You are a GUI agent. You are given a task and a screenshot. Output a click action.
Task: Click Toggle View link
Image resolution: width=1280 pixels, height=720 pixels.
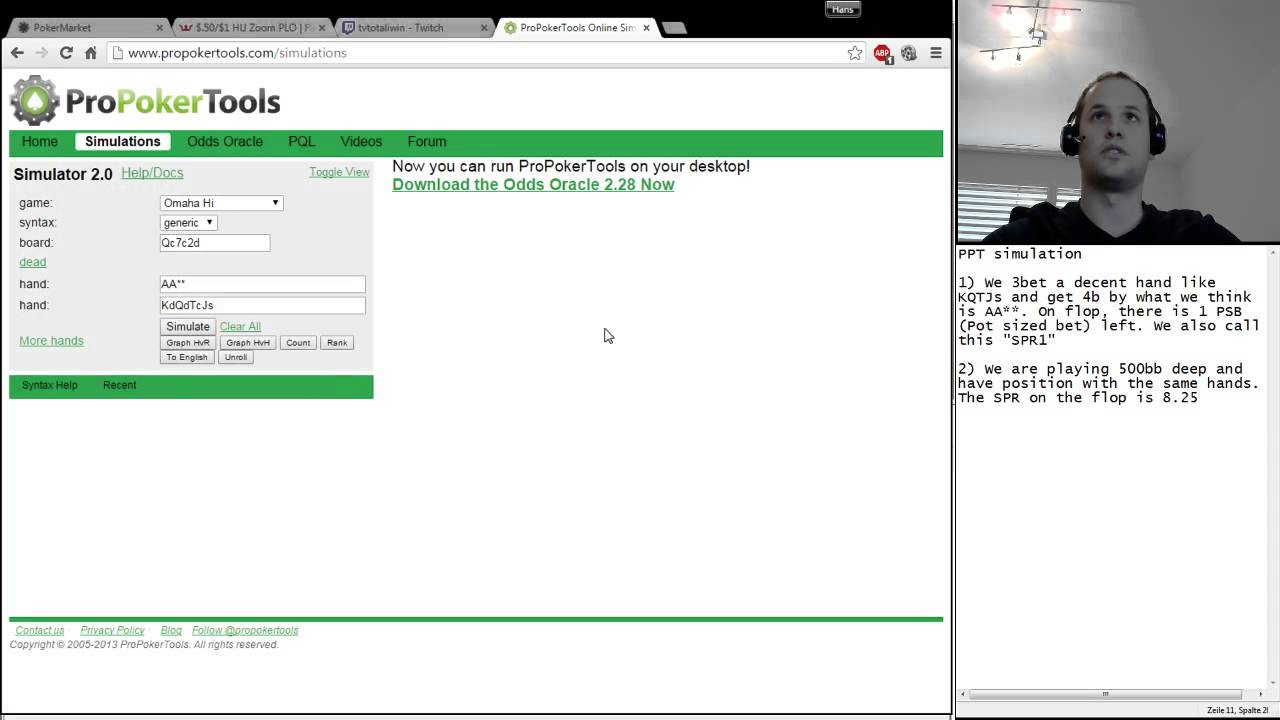339,172
